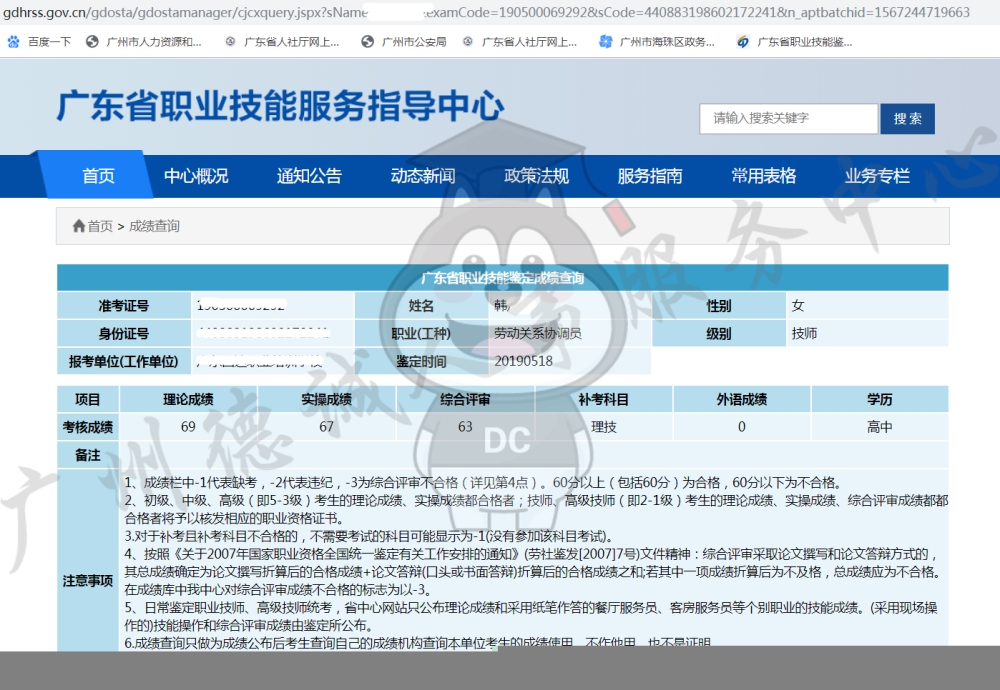Click the 实操成绩 column header
This screenshot has width=1000, height=690.
327,399
